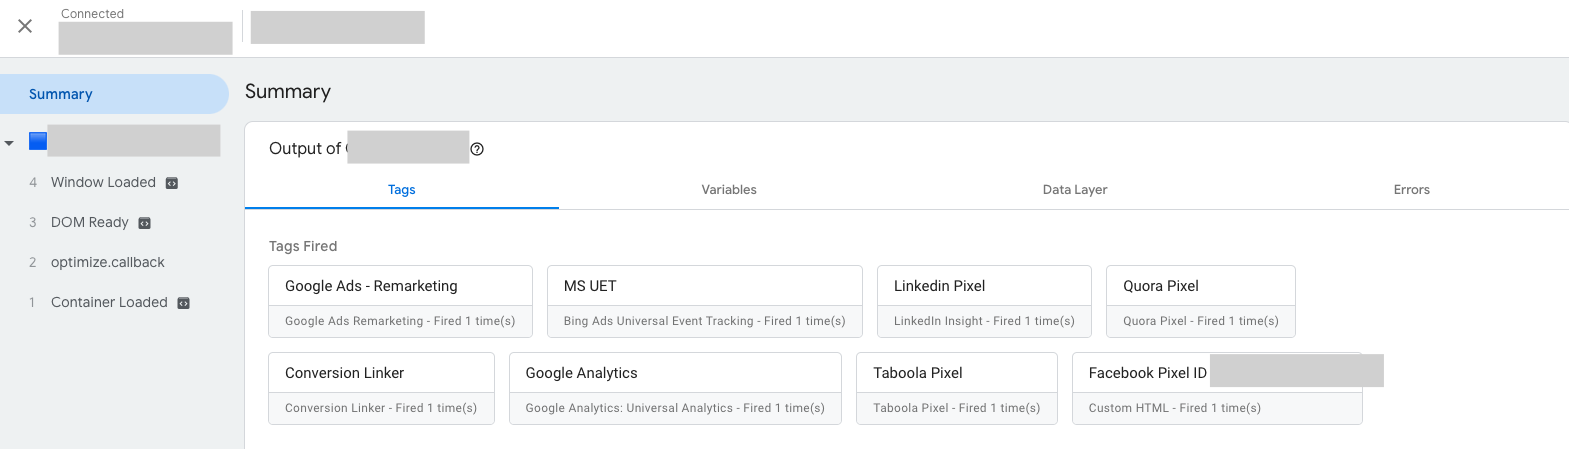Screen dimensions: 1569x449
Task: Open the Google Analytics tag card
Action: [x=675, y=388]
